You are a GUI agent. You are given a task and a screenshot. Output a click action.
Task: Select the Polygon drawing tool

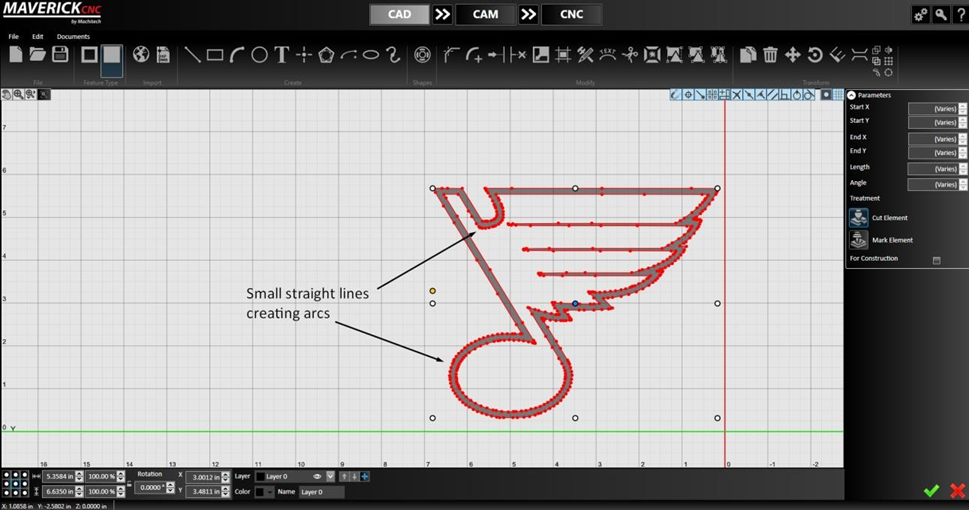click(x=326, y=55)
